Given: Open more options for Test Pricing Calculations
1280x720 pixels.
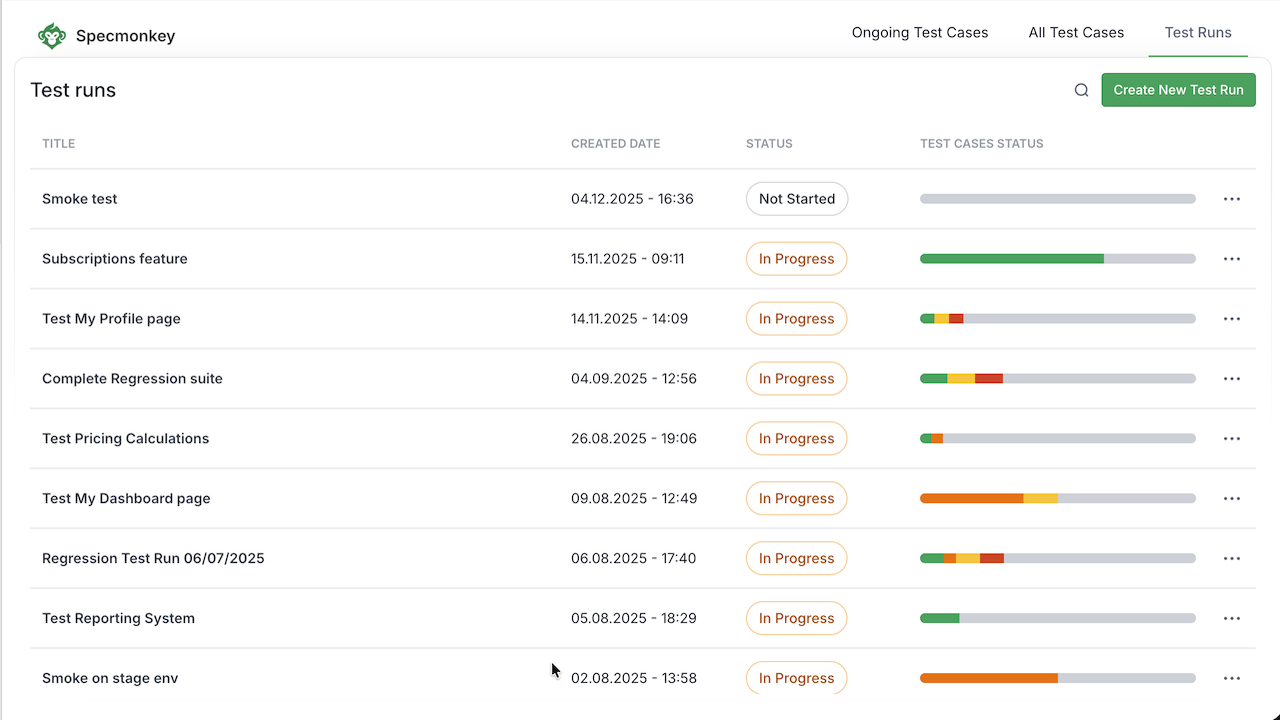Looking at the screenshot, I should pyautogui.click(x=1232, y=439).
